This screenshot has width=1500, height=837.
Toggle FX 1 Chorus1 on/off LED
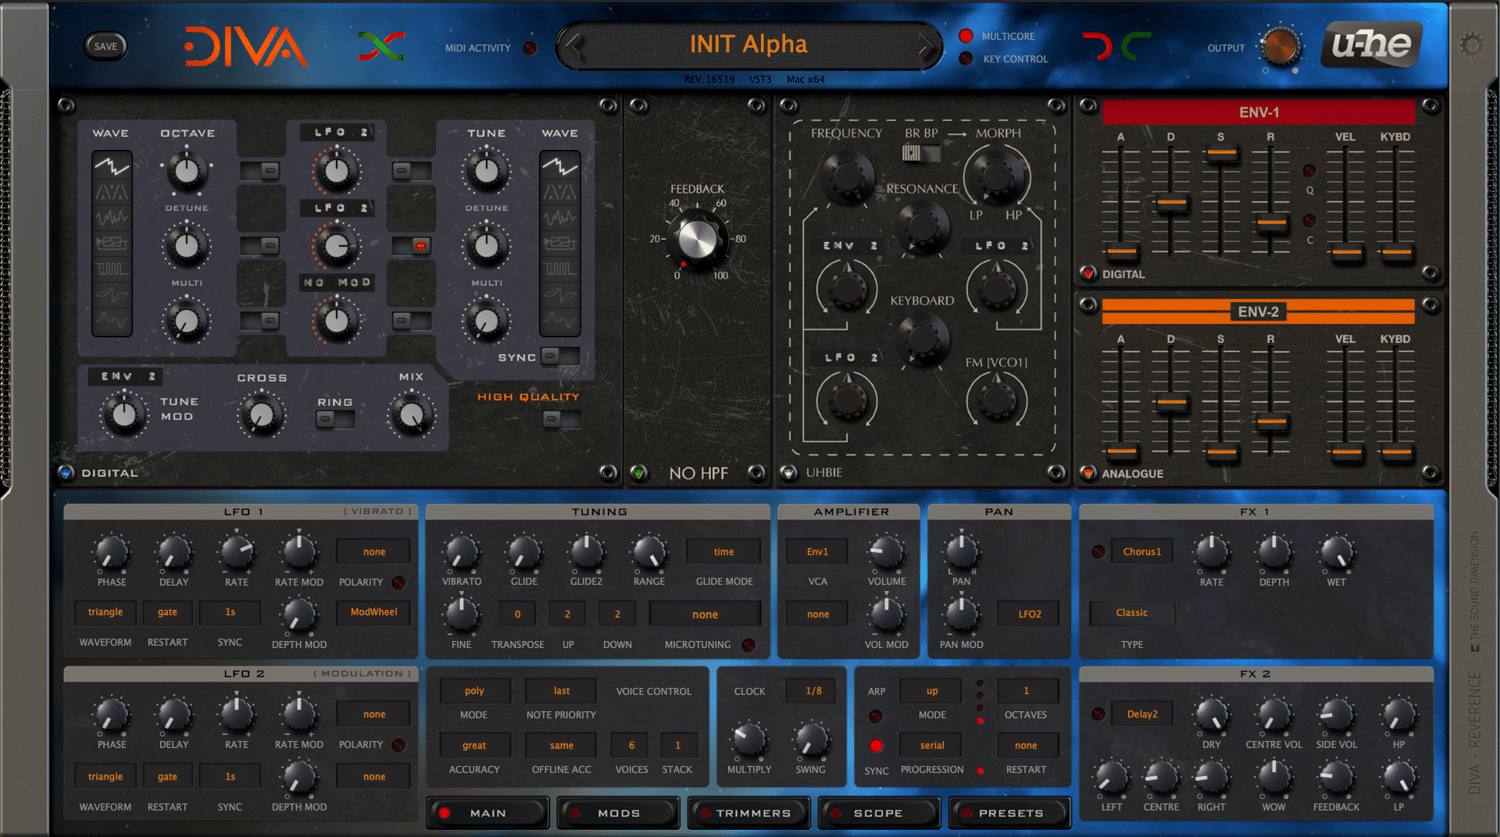(1099, 552)
